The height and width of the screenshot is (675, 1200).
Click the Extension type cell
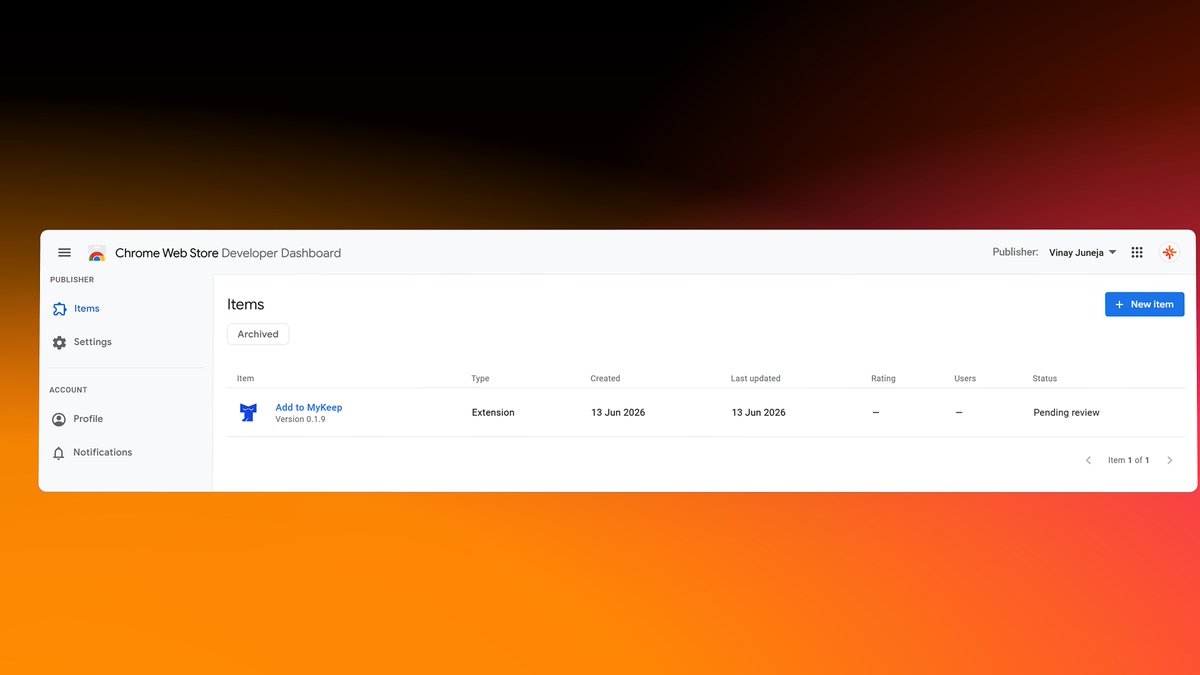click(493, 413)
